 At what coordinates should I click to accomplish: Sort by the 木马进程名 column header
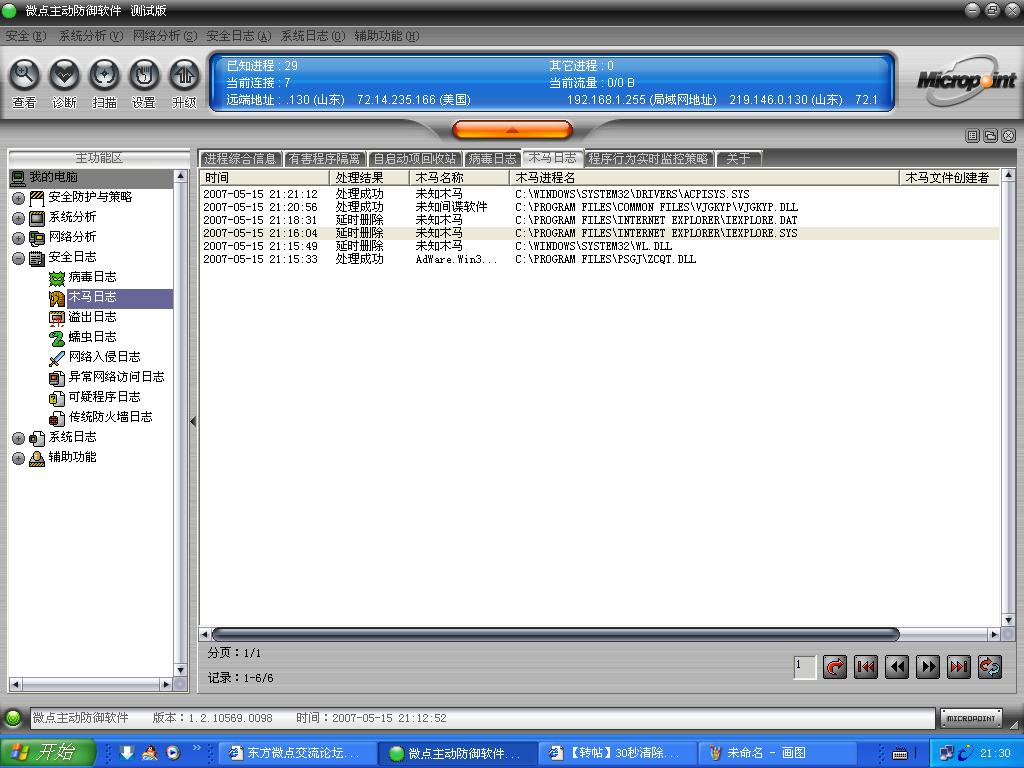coord(705,178)
